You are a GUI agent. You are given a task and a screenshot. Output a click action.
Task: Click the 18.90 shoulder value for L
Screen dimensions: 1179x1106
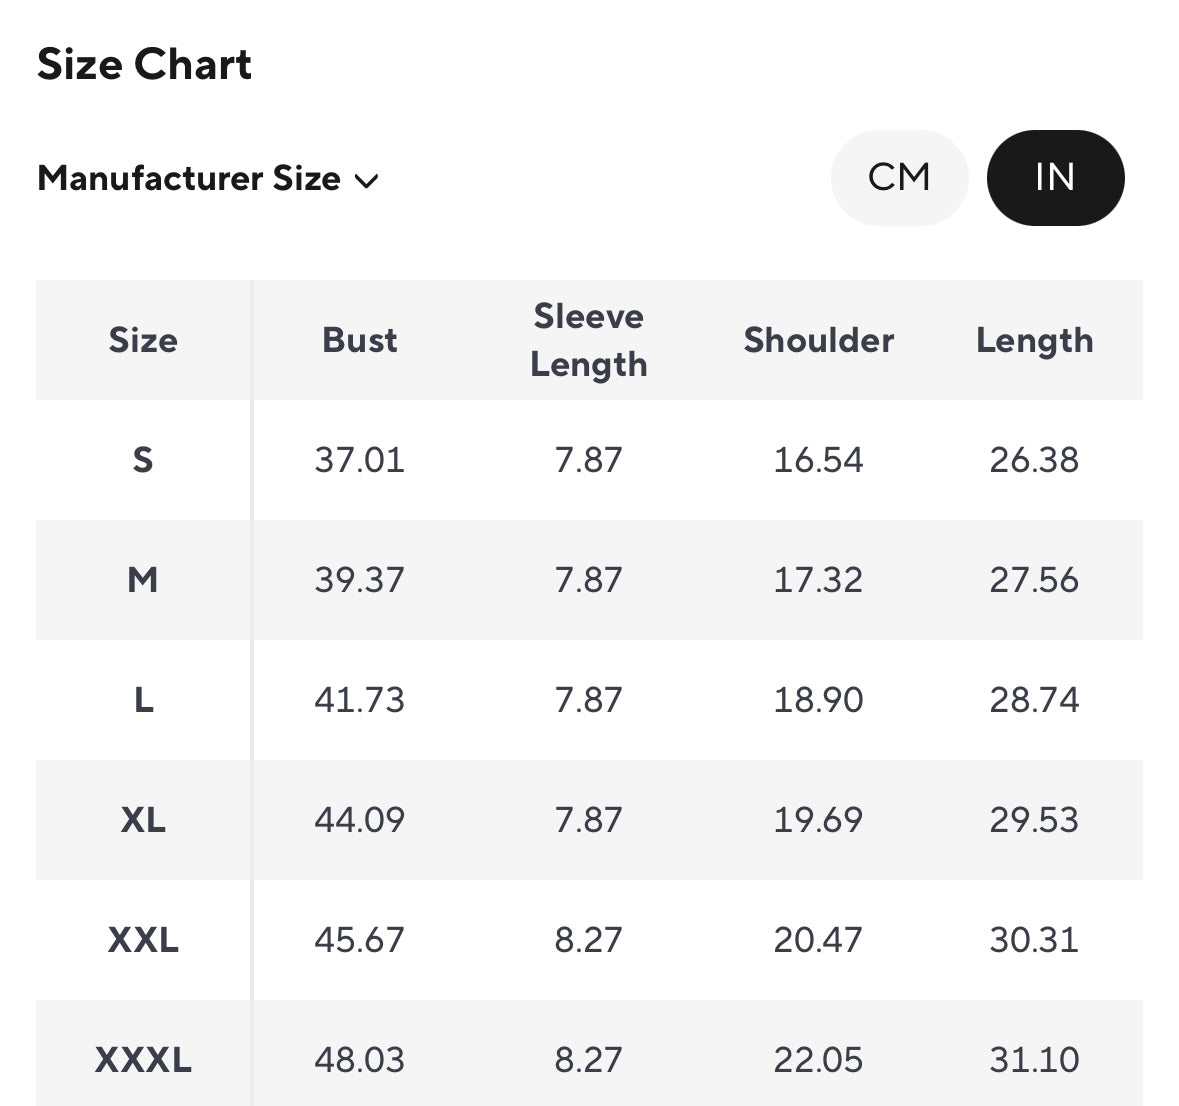818,700
